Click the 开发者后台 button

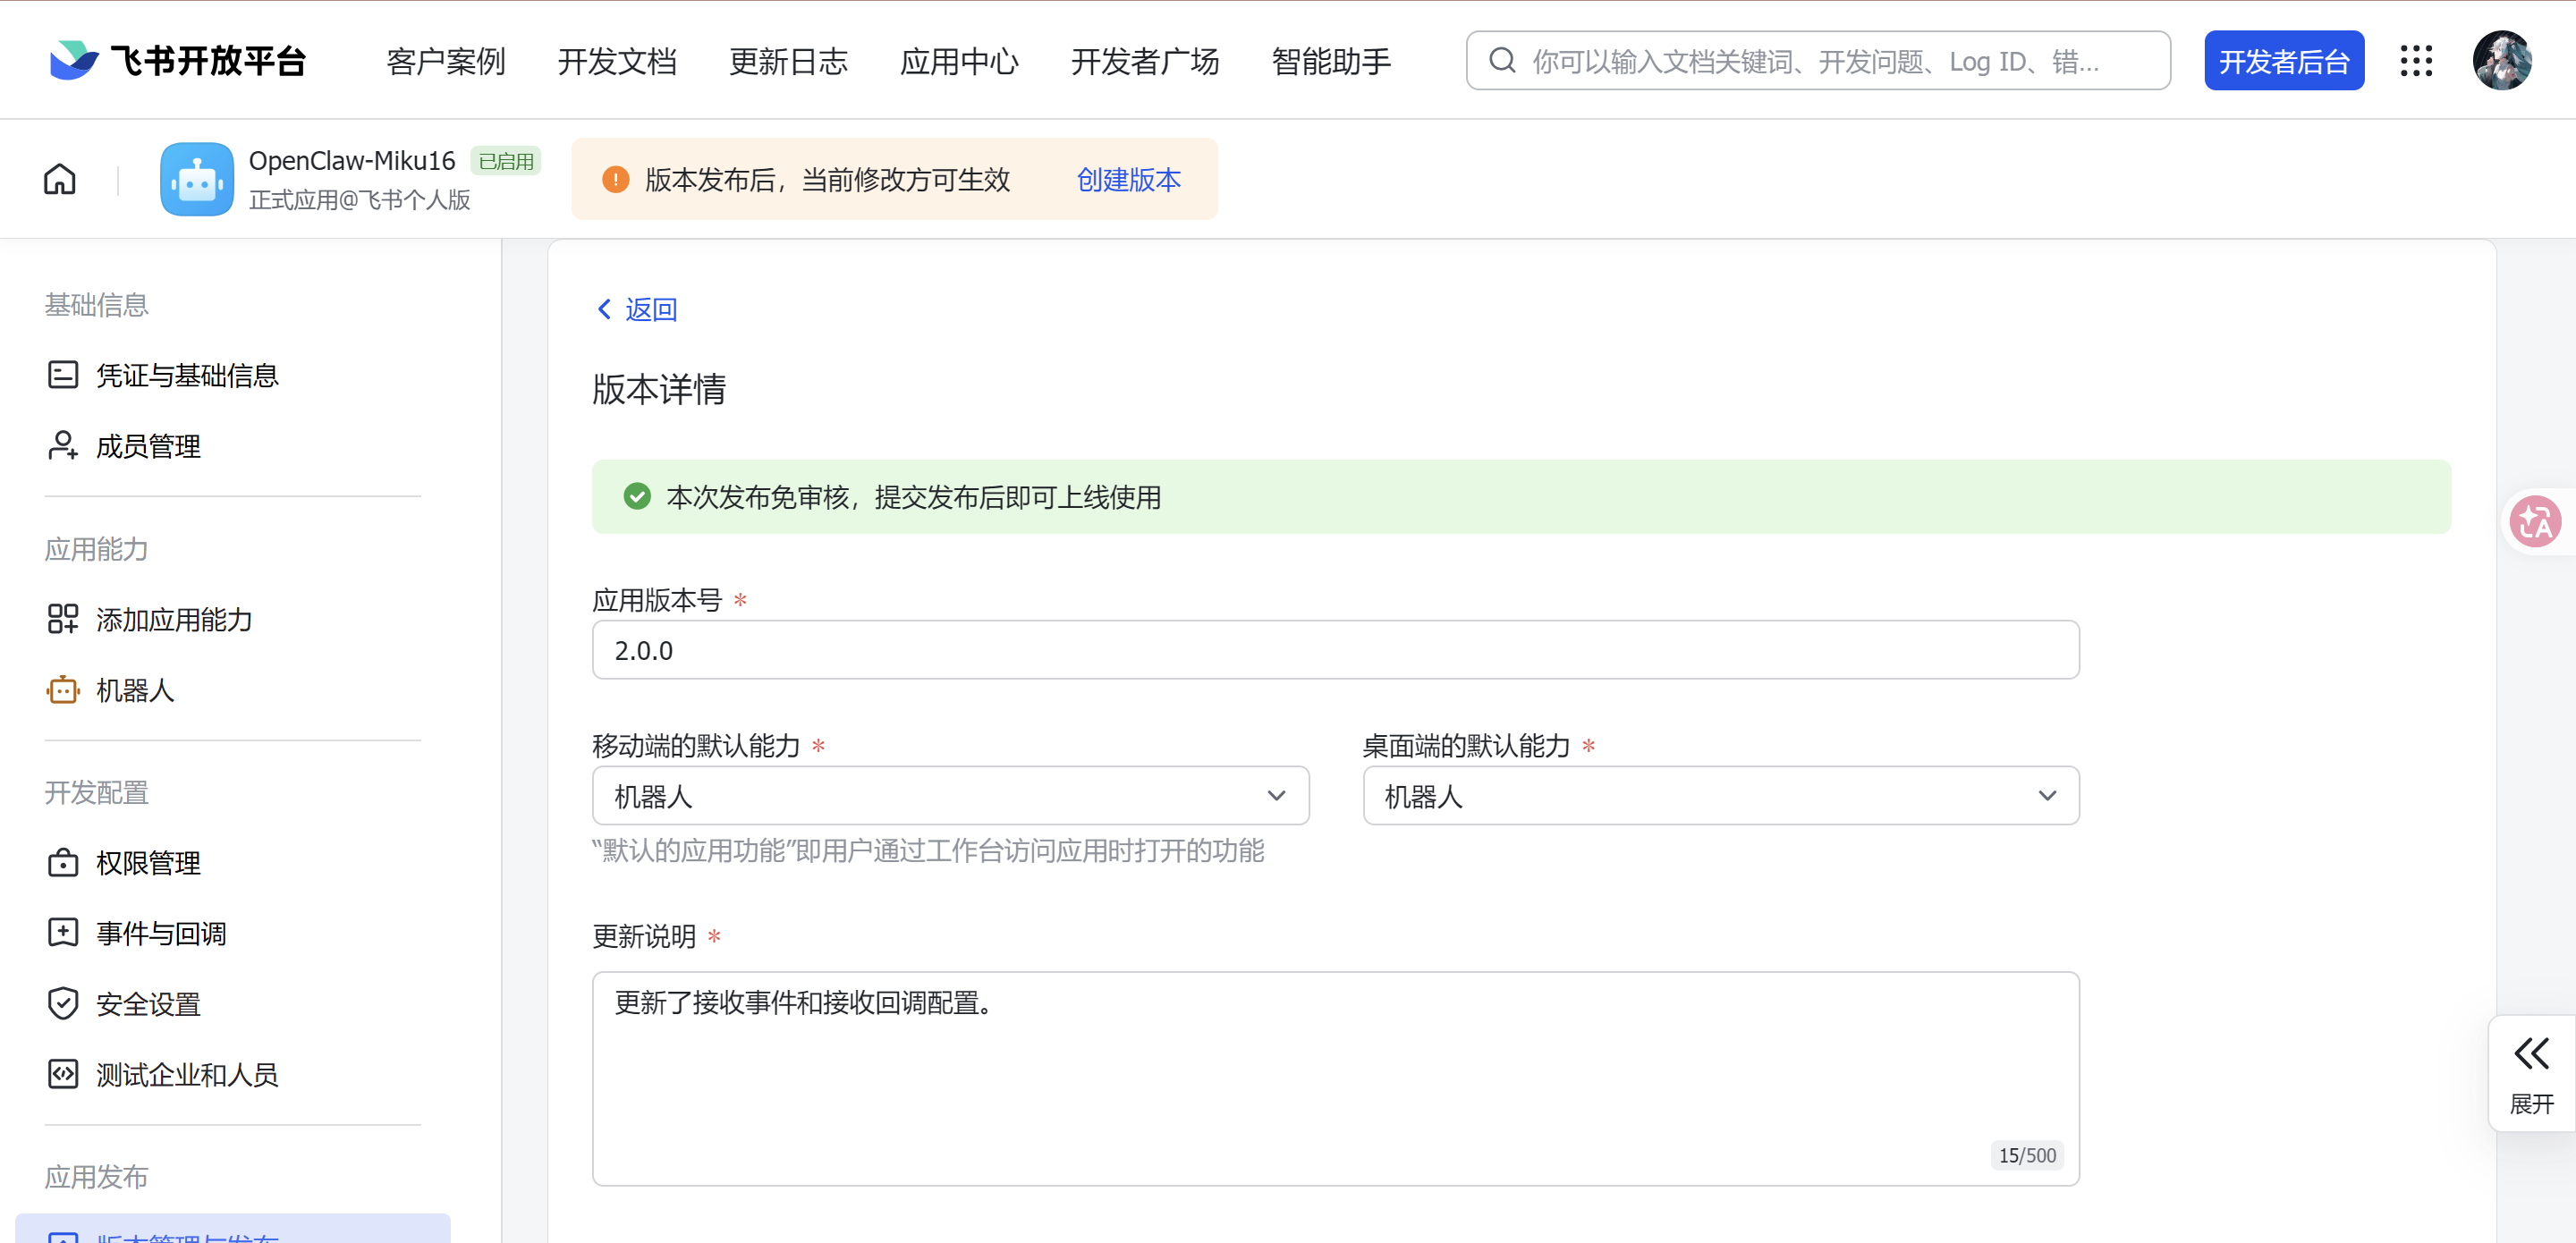(2283, 61)
